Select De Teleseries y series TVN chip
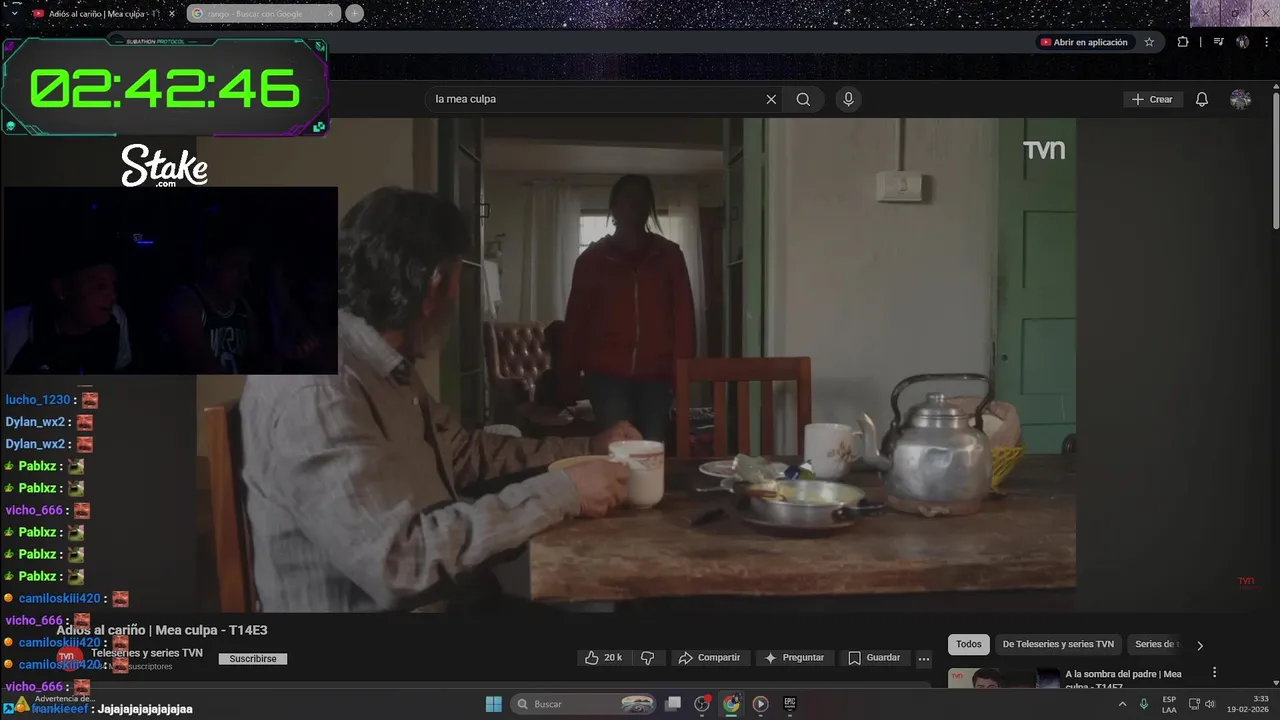Screen dimensions: 1280x720 (1058, 644)
